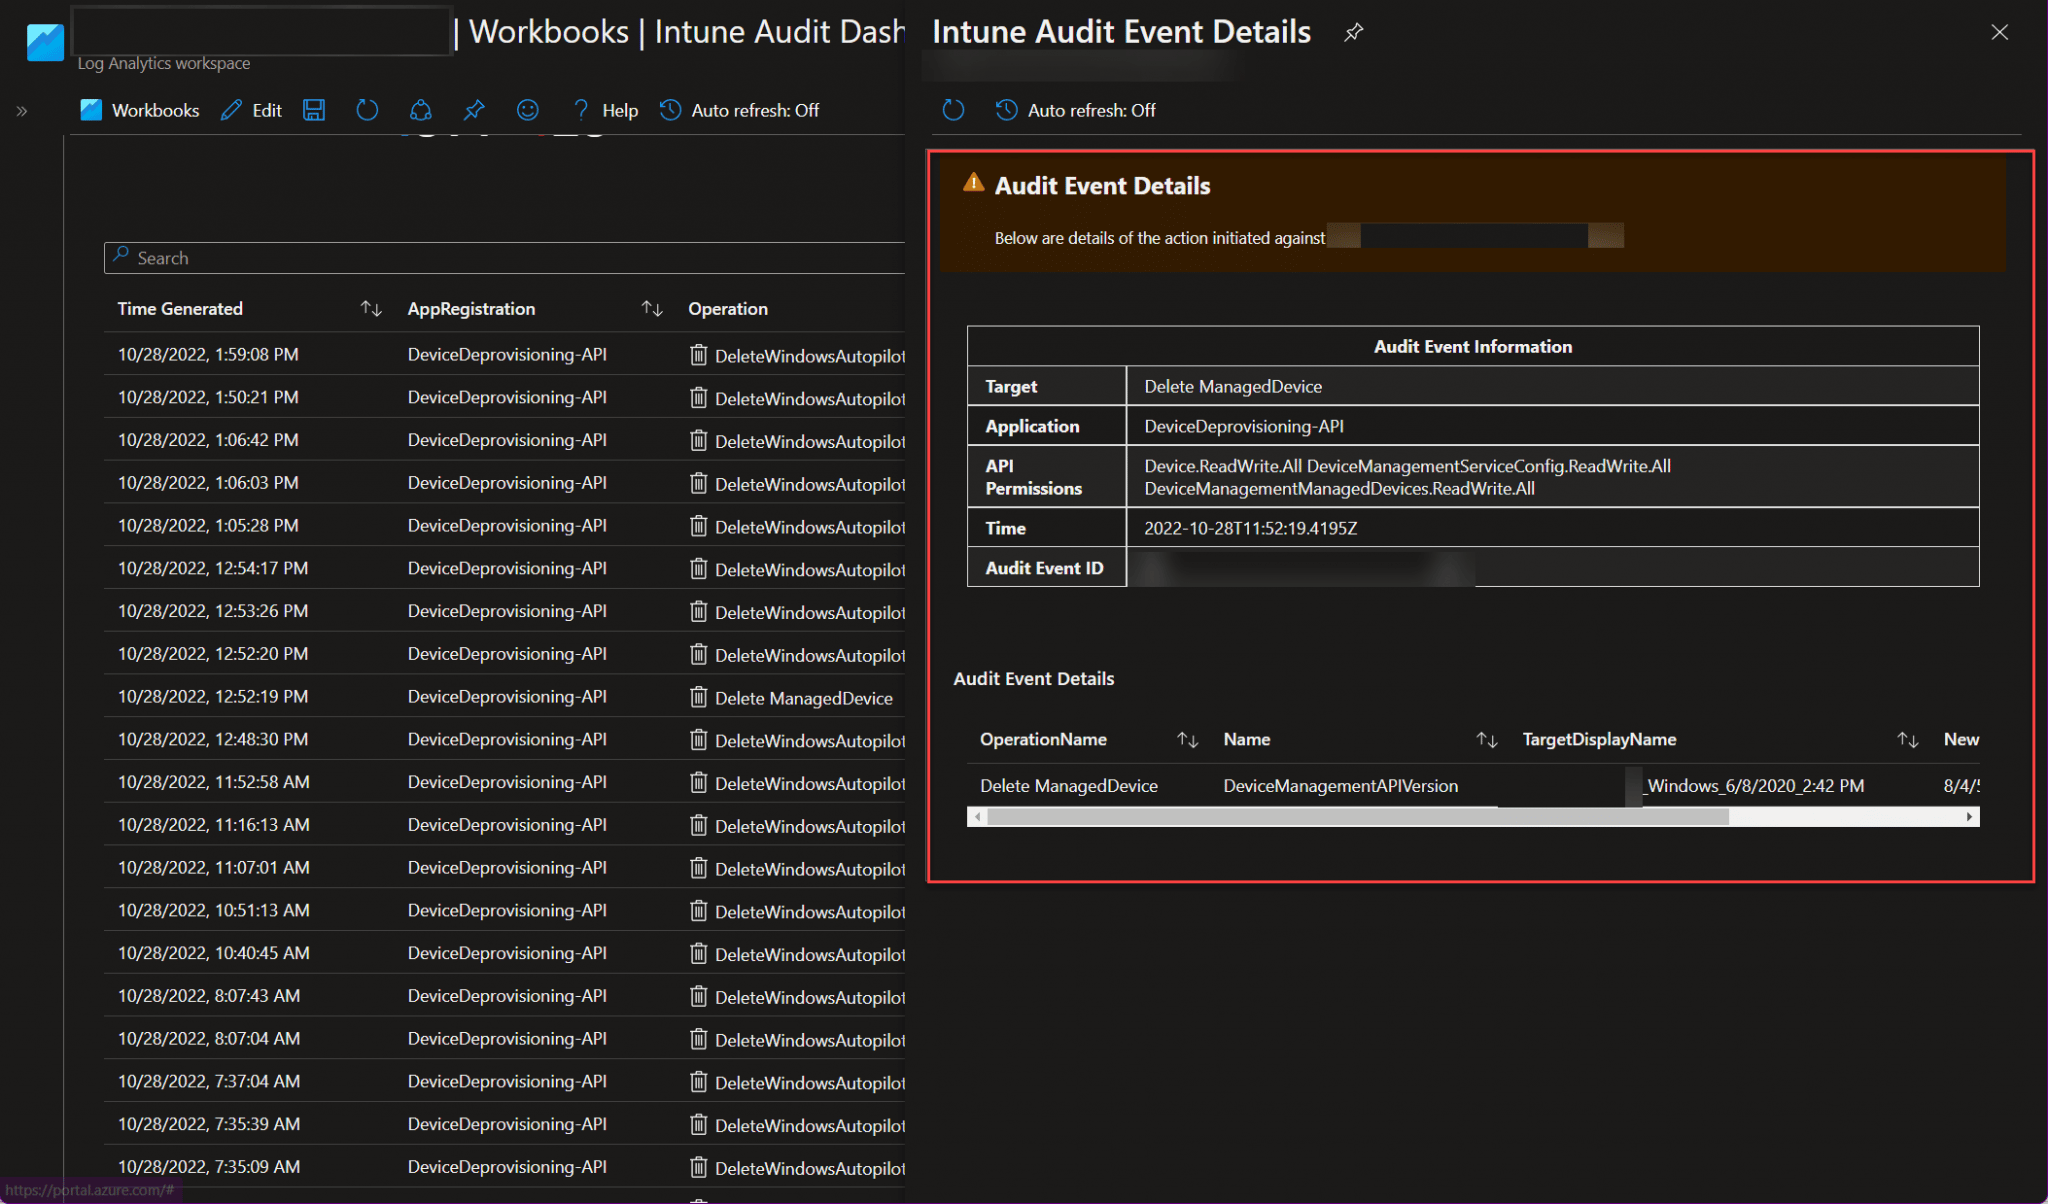Sort the Time Generated column

coord(370,308)
